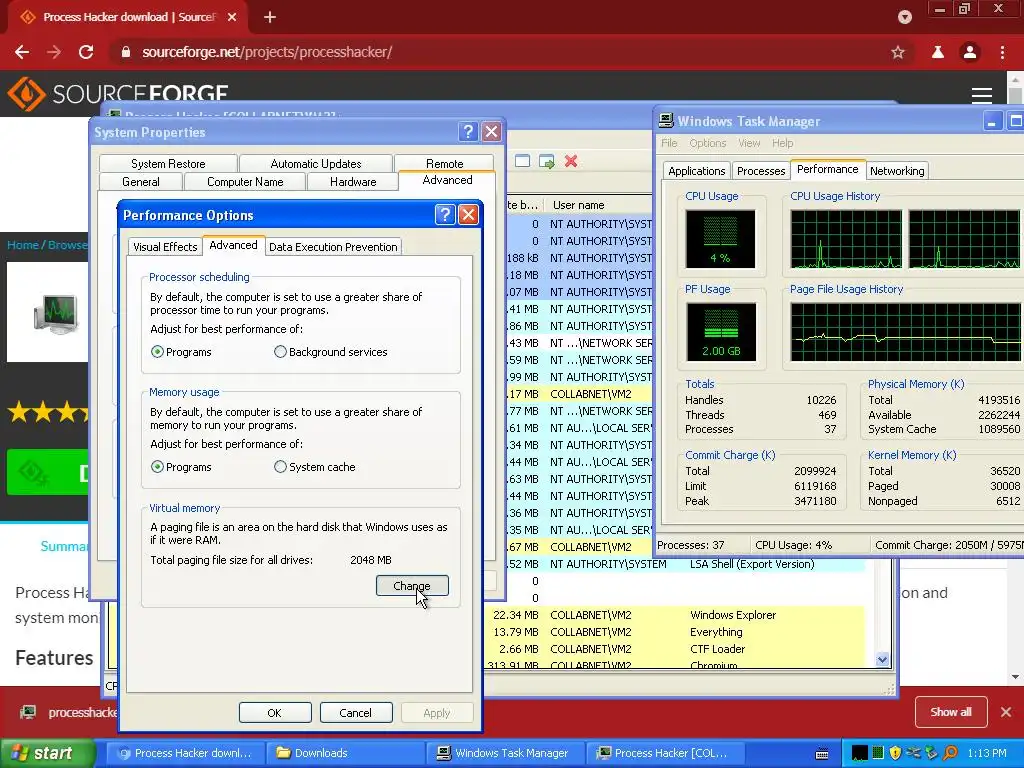This screenshot has width=1024, height=768.
Task: Switch to Processes tab in Task Manager
Action: (x=761, y=170)
